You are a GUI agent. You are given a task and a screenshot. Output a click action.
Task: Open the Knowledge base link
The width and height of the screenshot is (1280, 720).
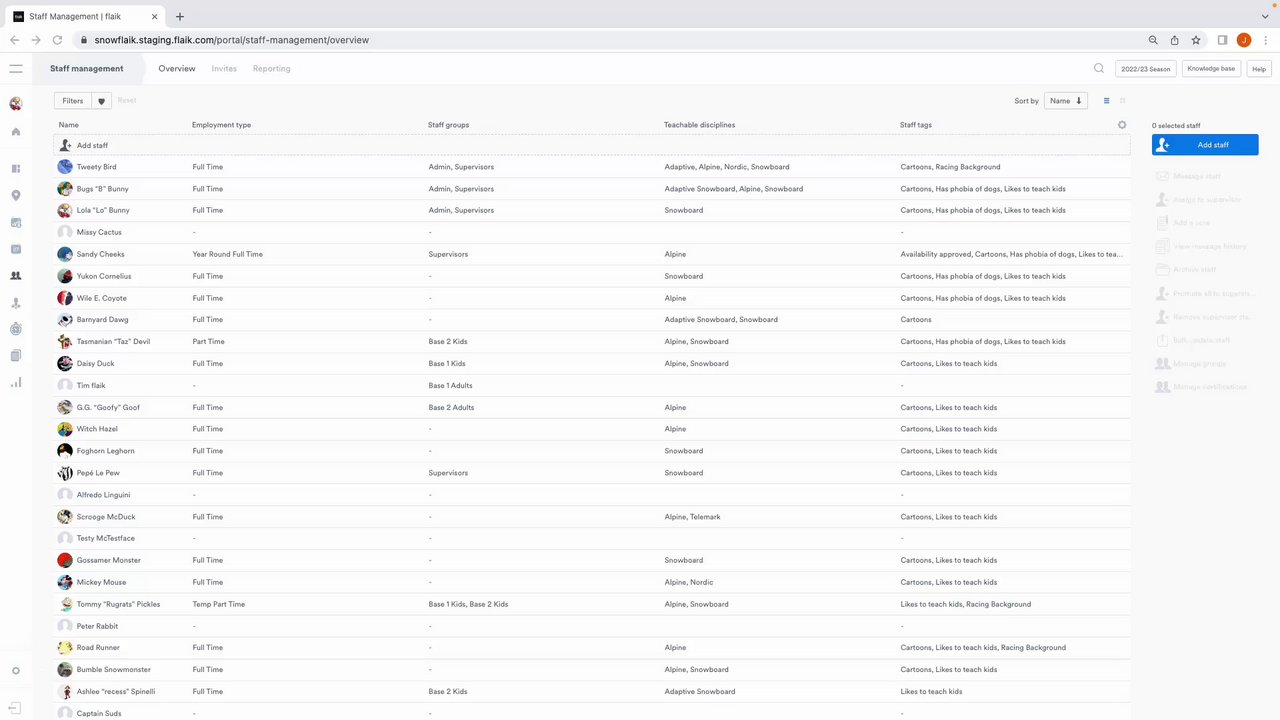1211,69
